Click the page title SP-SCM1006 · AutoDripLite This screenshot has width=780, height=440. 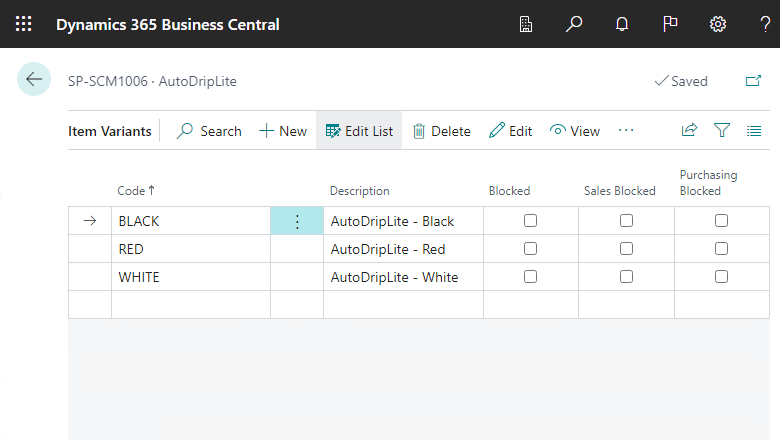point(152,81)
